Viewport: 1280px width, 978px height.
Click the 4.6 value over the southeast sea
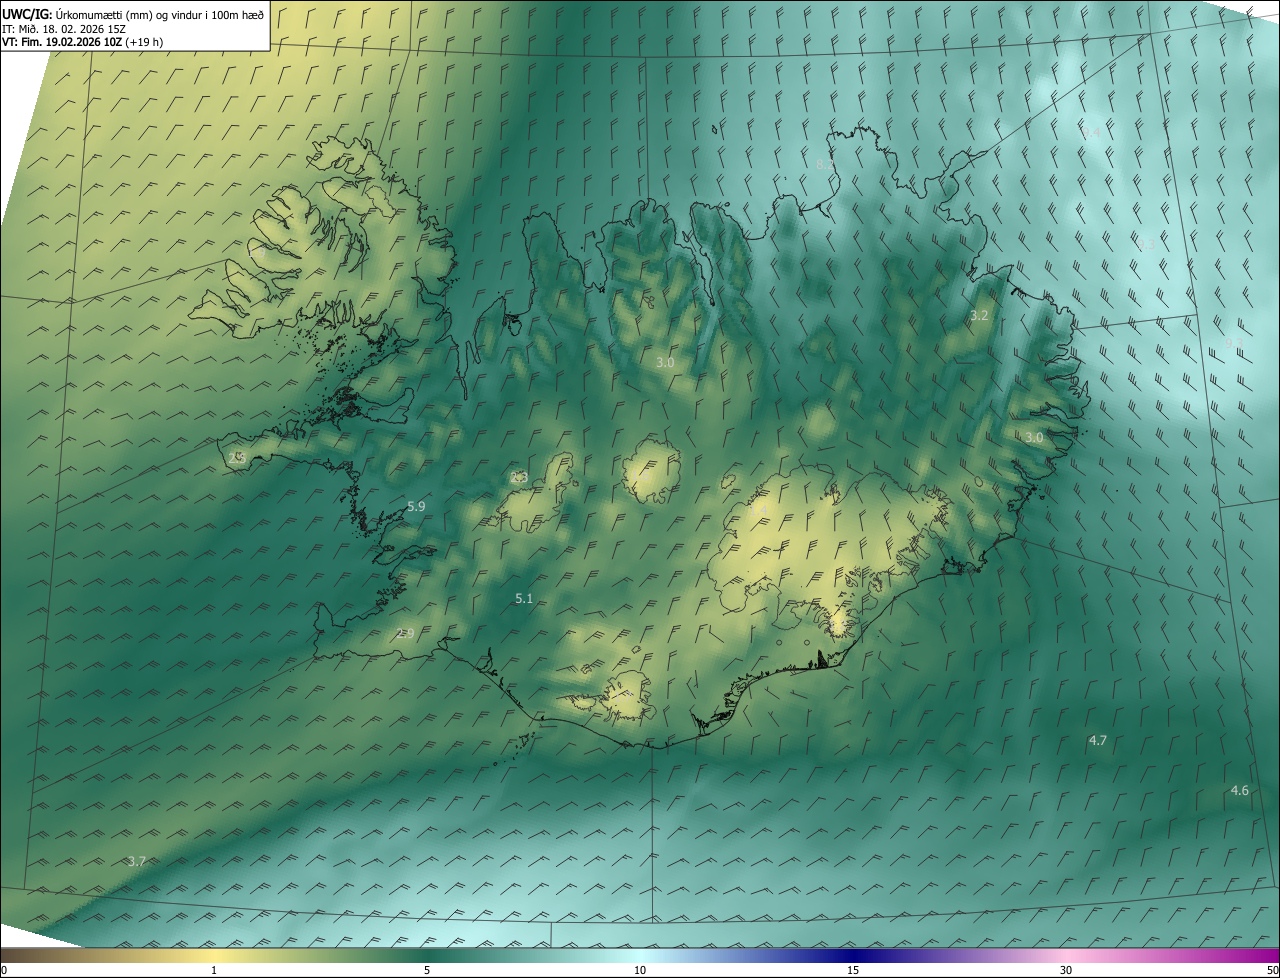point(1239,790)
